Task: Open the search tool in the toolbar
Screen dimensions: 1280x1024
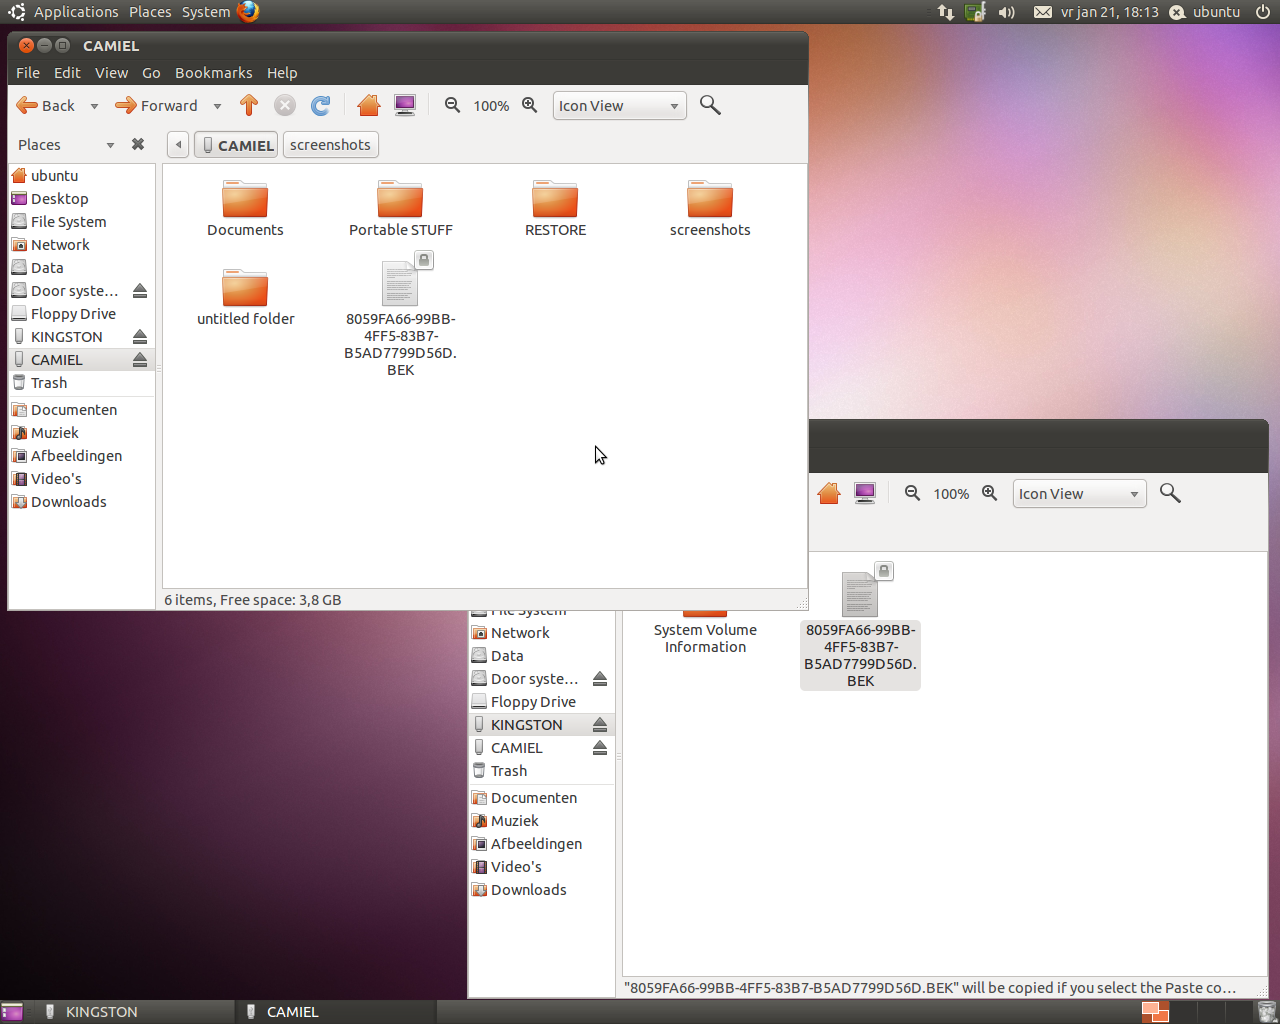Action: 710,105
